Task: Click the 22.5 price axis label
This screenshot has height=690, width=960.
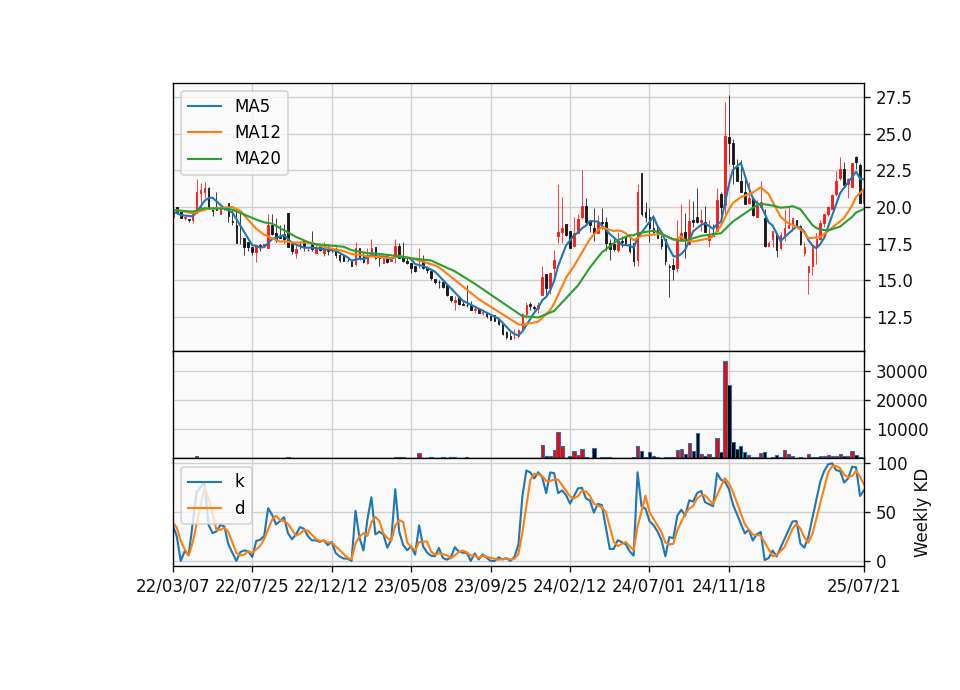Action: (x=894, y=171)
